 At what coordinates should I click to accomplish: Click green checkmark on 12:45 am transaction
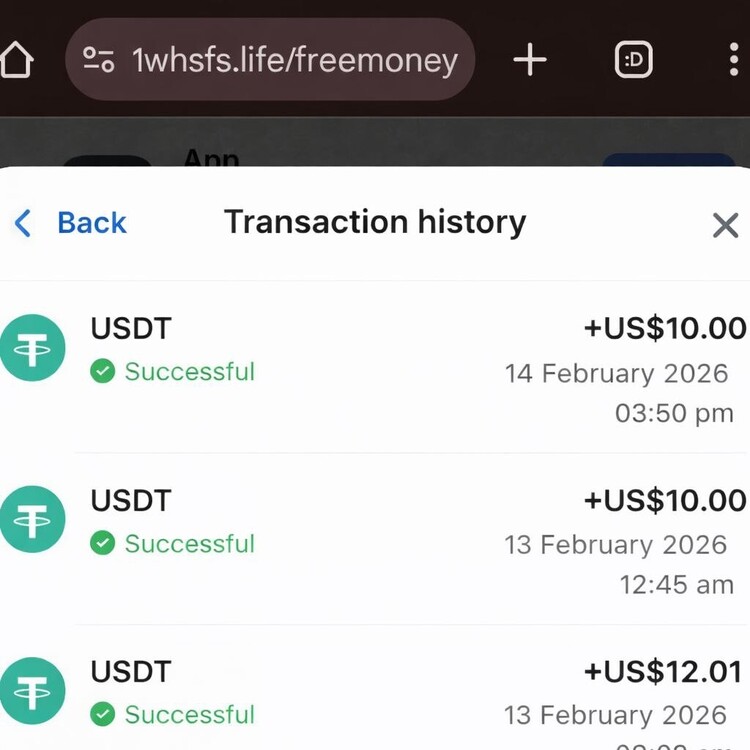coord(102,543)
